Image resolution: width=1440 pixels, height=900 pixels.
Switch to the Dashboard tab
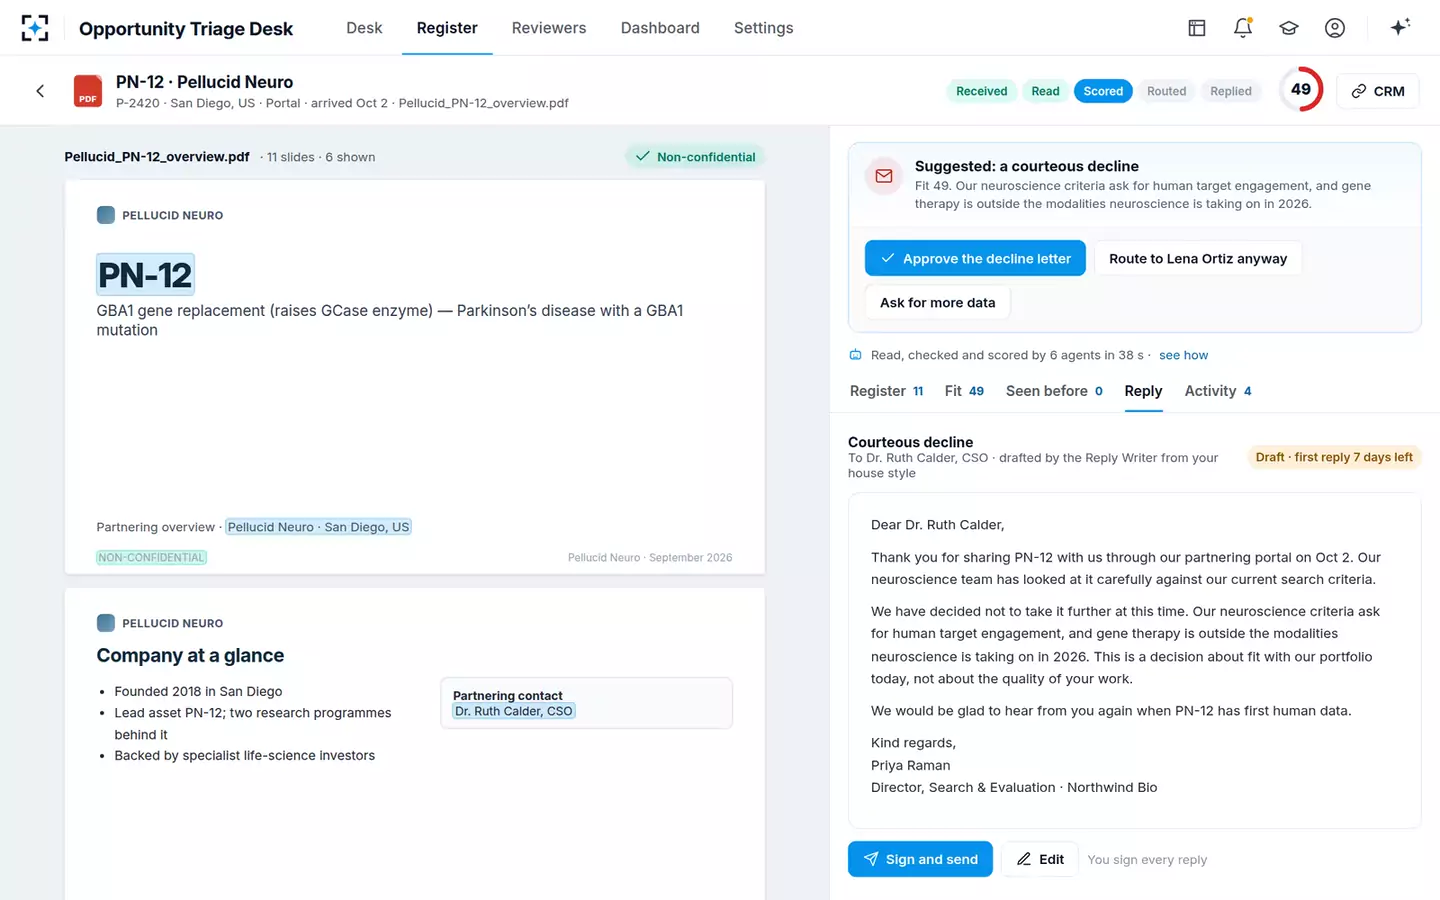tap(660, 28)
